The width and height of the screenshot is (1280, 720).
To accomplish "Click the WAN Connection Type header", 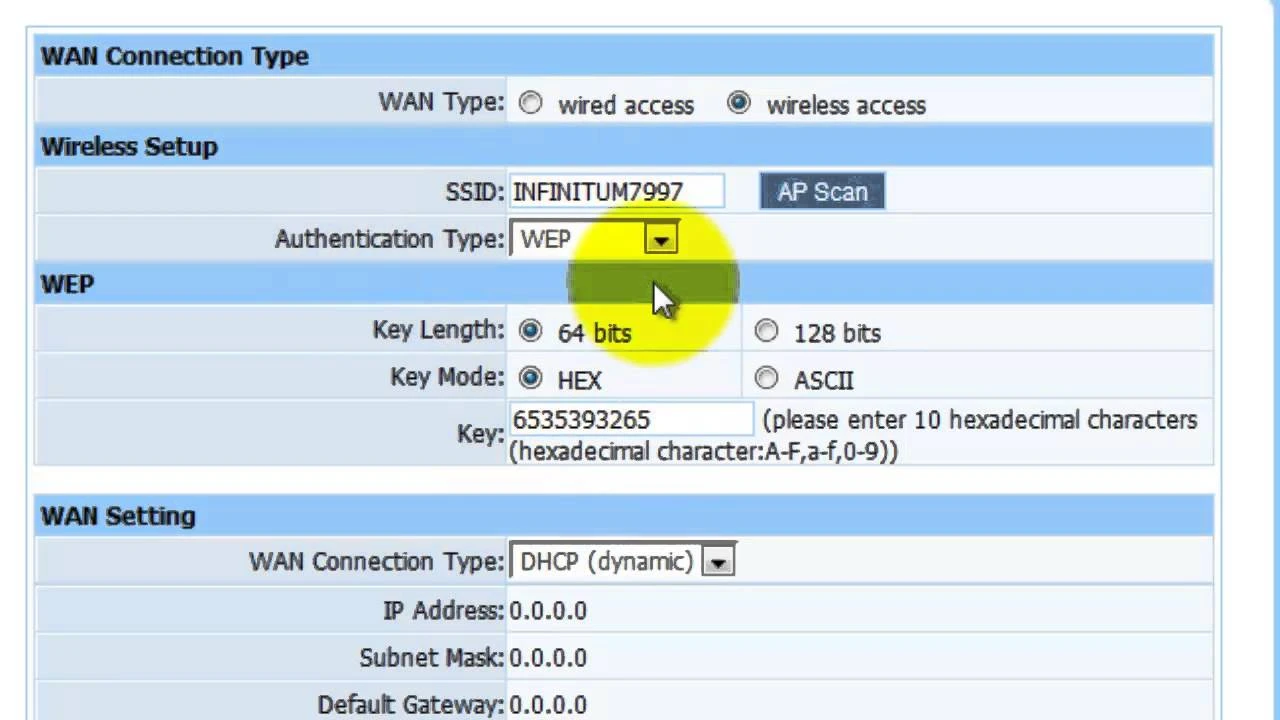I will 174,56.
